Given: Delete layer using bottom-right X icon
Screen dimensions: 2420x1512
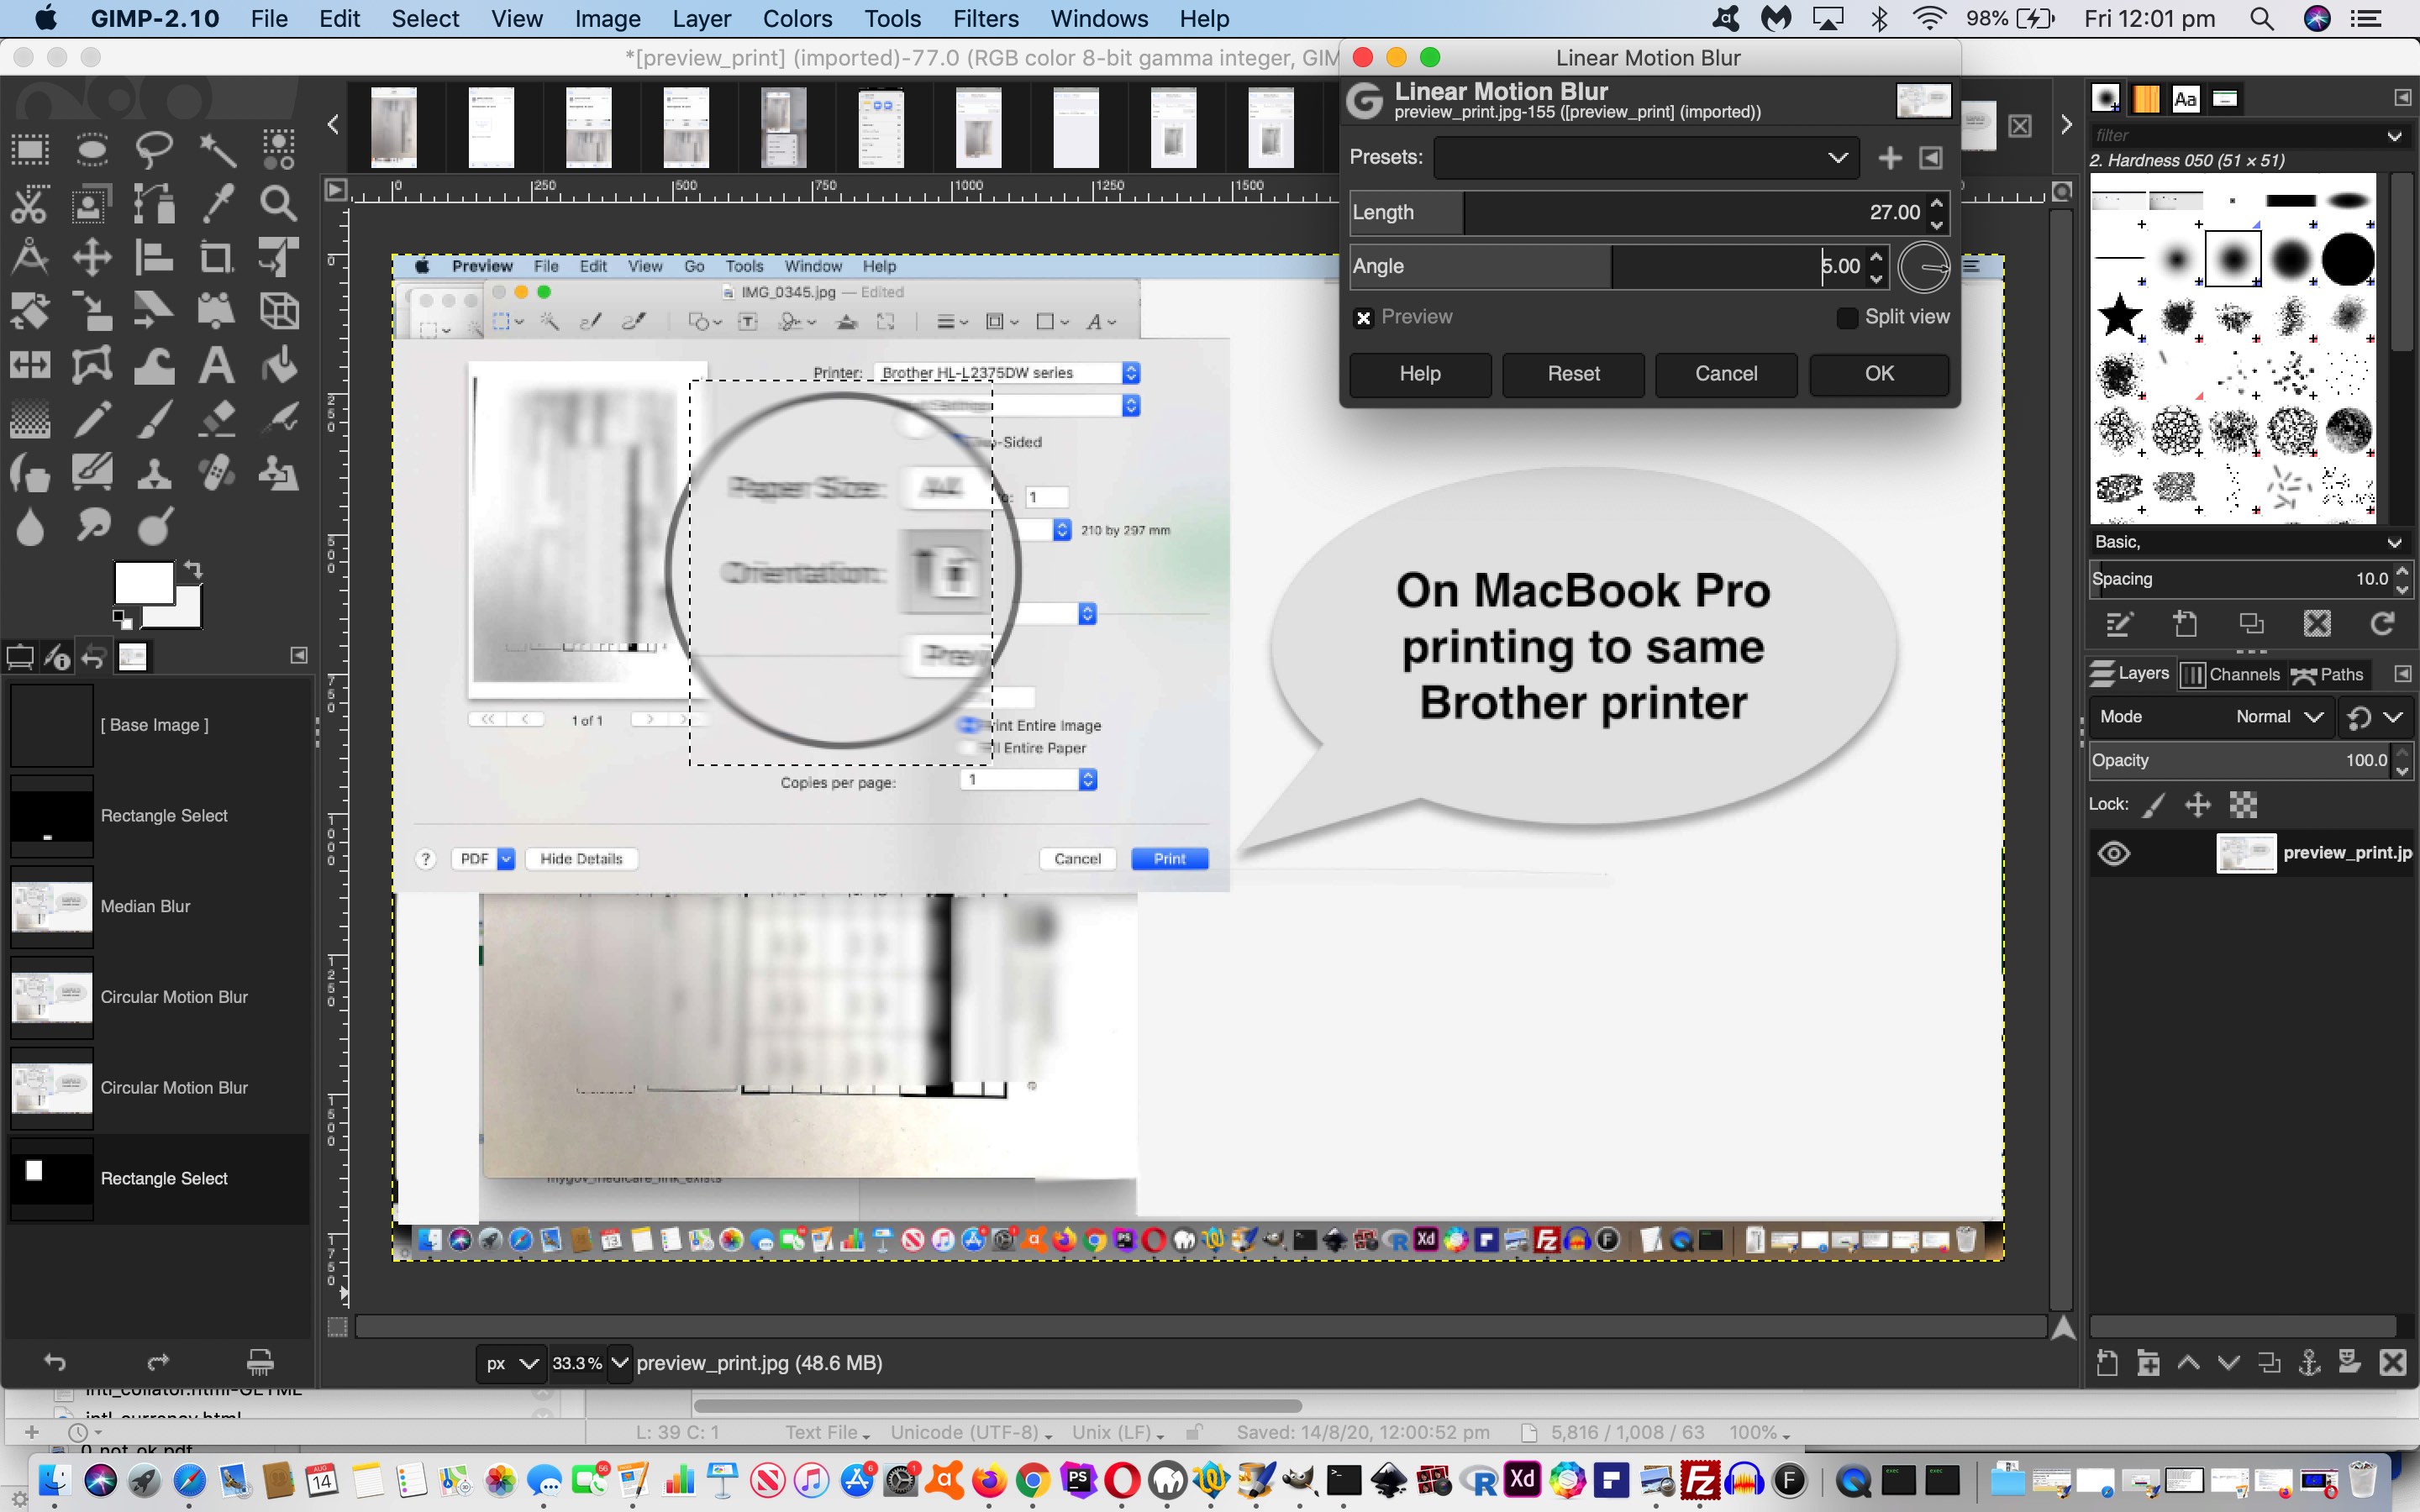Looking at the screenshot, I should pyautogui.click(x=2393, y=1362).
